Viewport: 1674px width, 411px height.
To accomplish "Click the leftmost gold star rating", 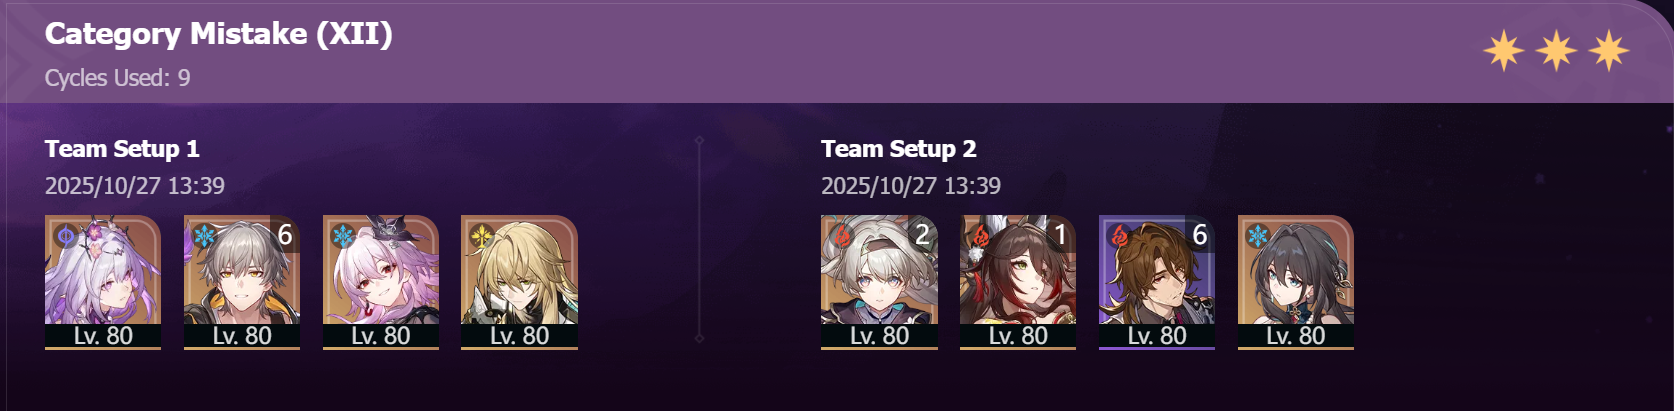I will 1503,51.
